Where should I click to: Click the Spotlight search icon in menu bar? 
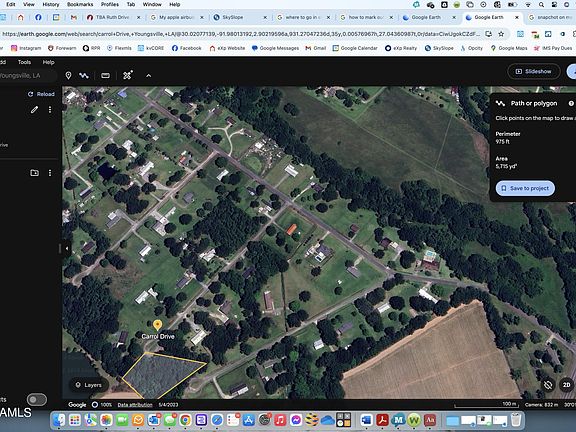pyautogui.click(x=541, y=4)
